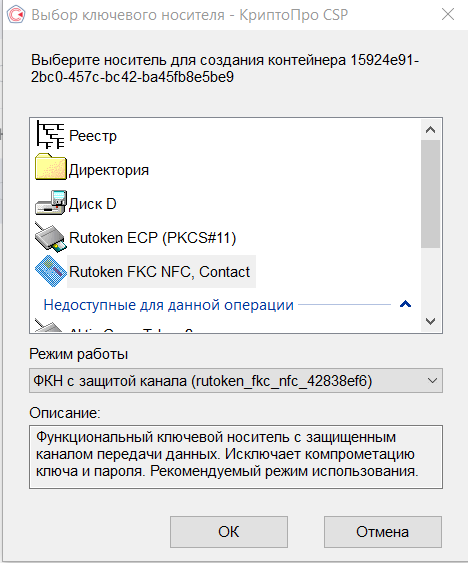Select the Реестр list entry label

tap(93, 136)
